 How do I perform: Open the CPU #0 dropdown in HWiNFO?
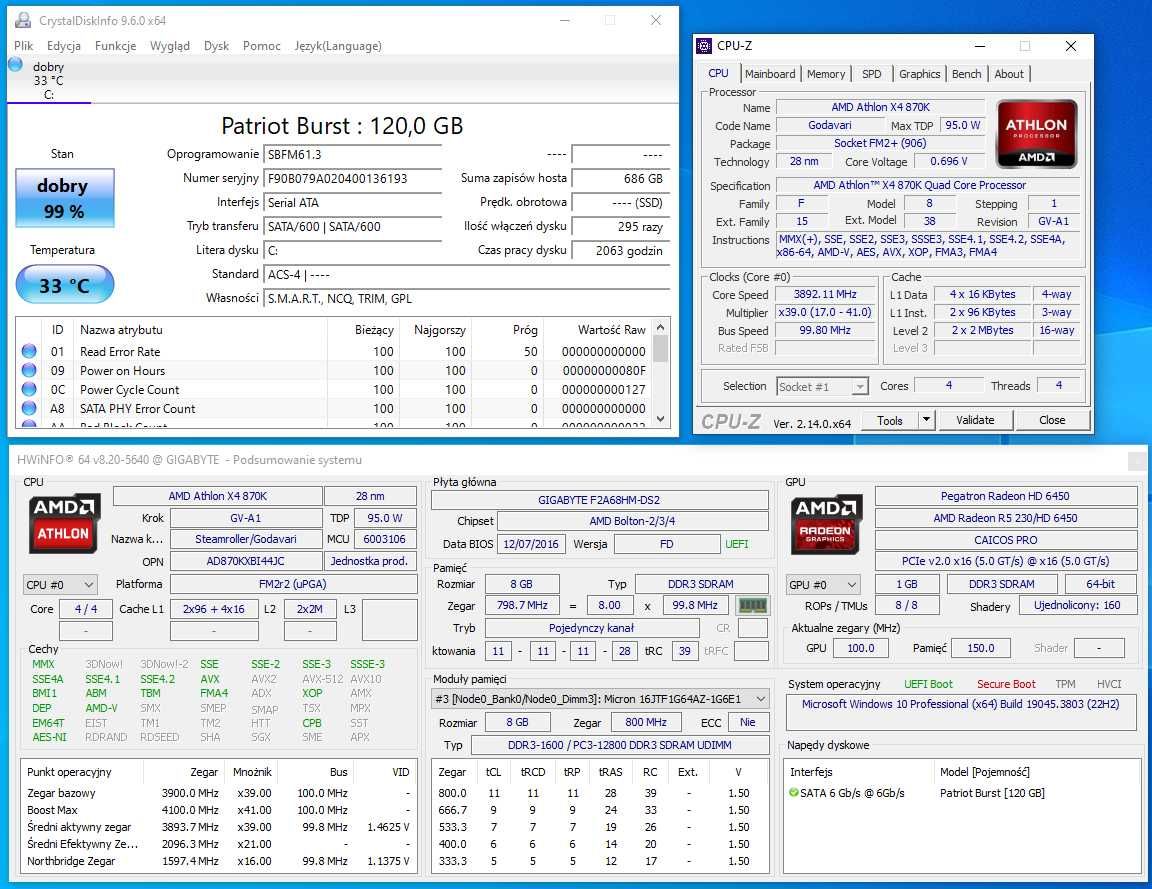click(x=60, y=585)
